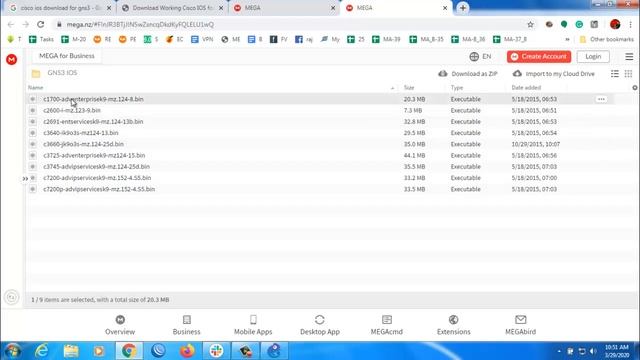Open Business in the bottom bar

[187, 325]
